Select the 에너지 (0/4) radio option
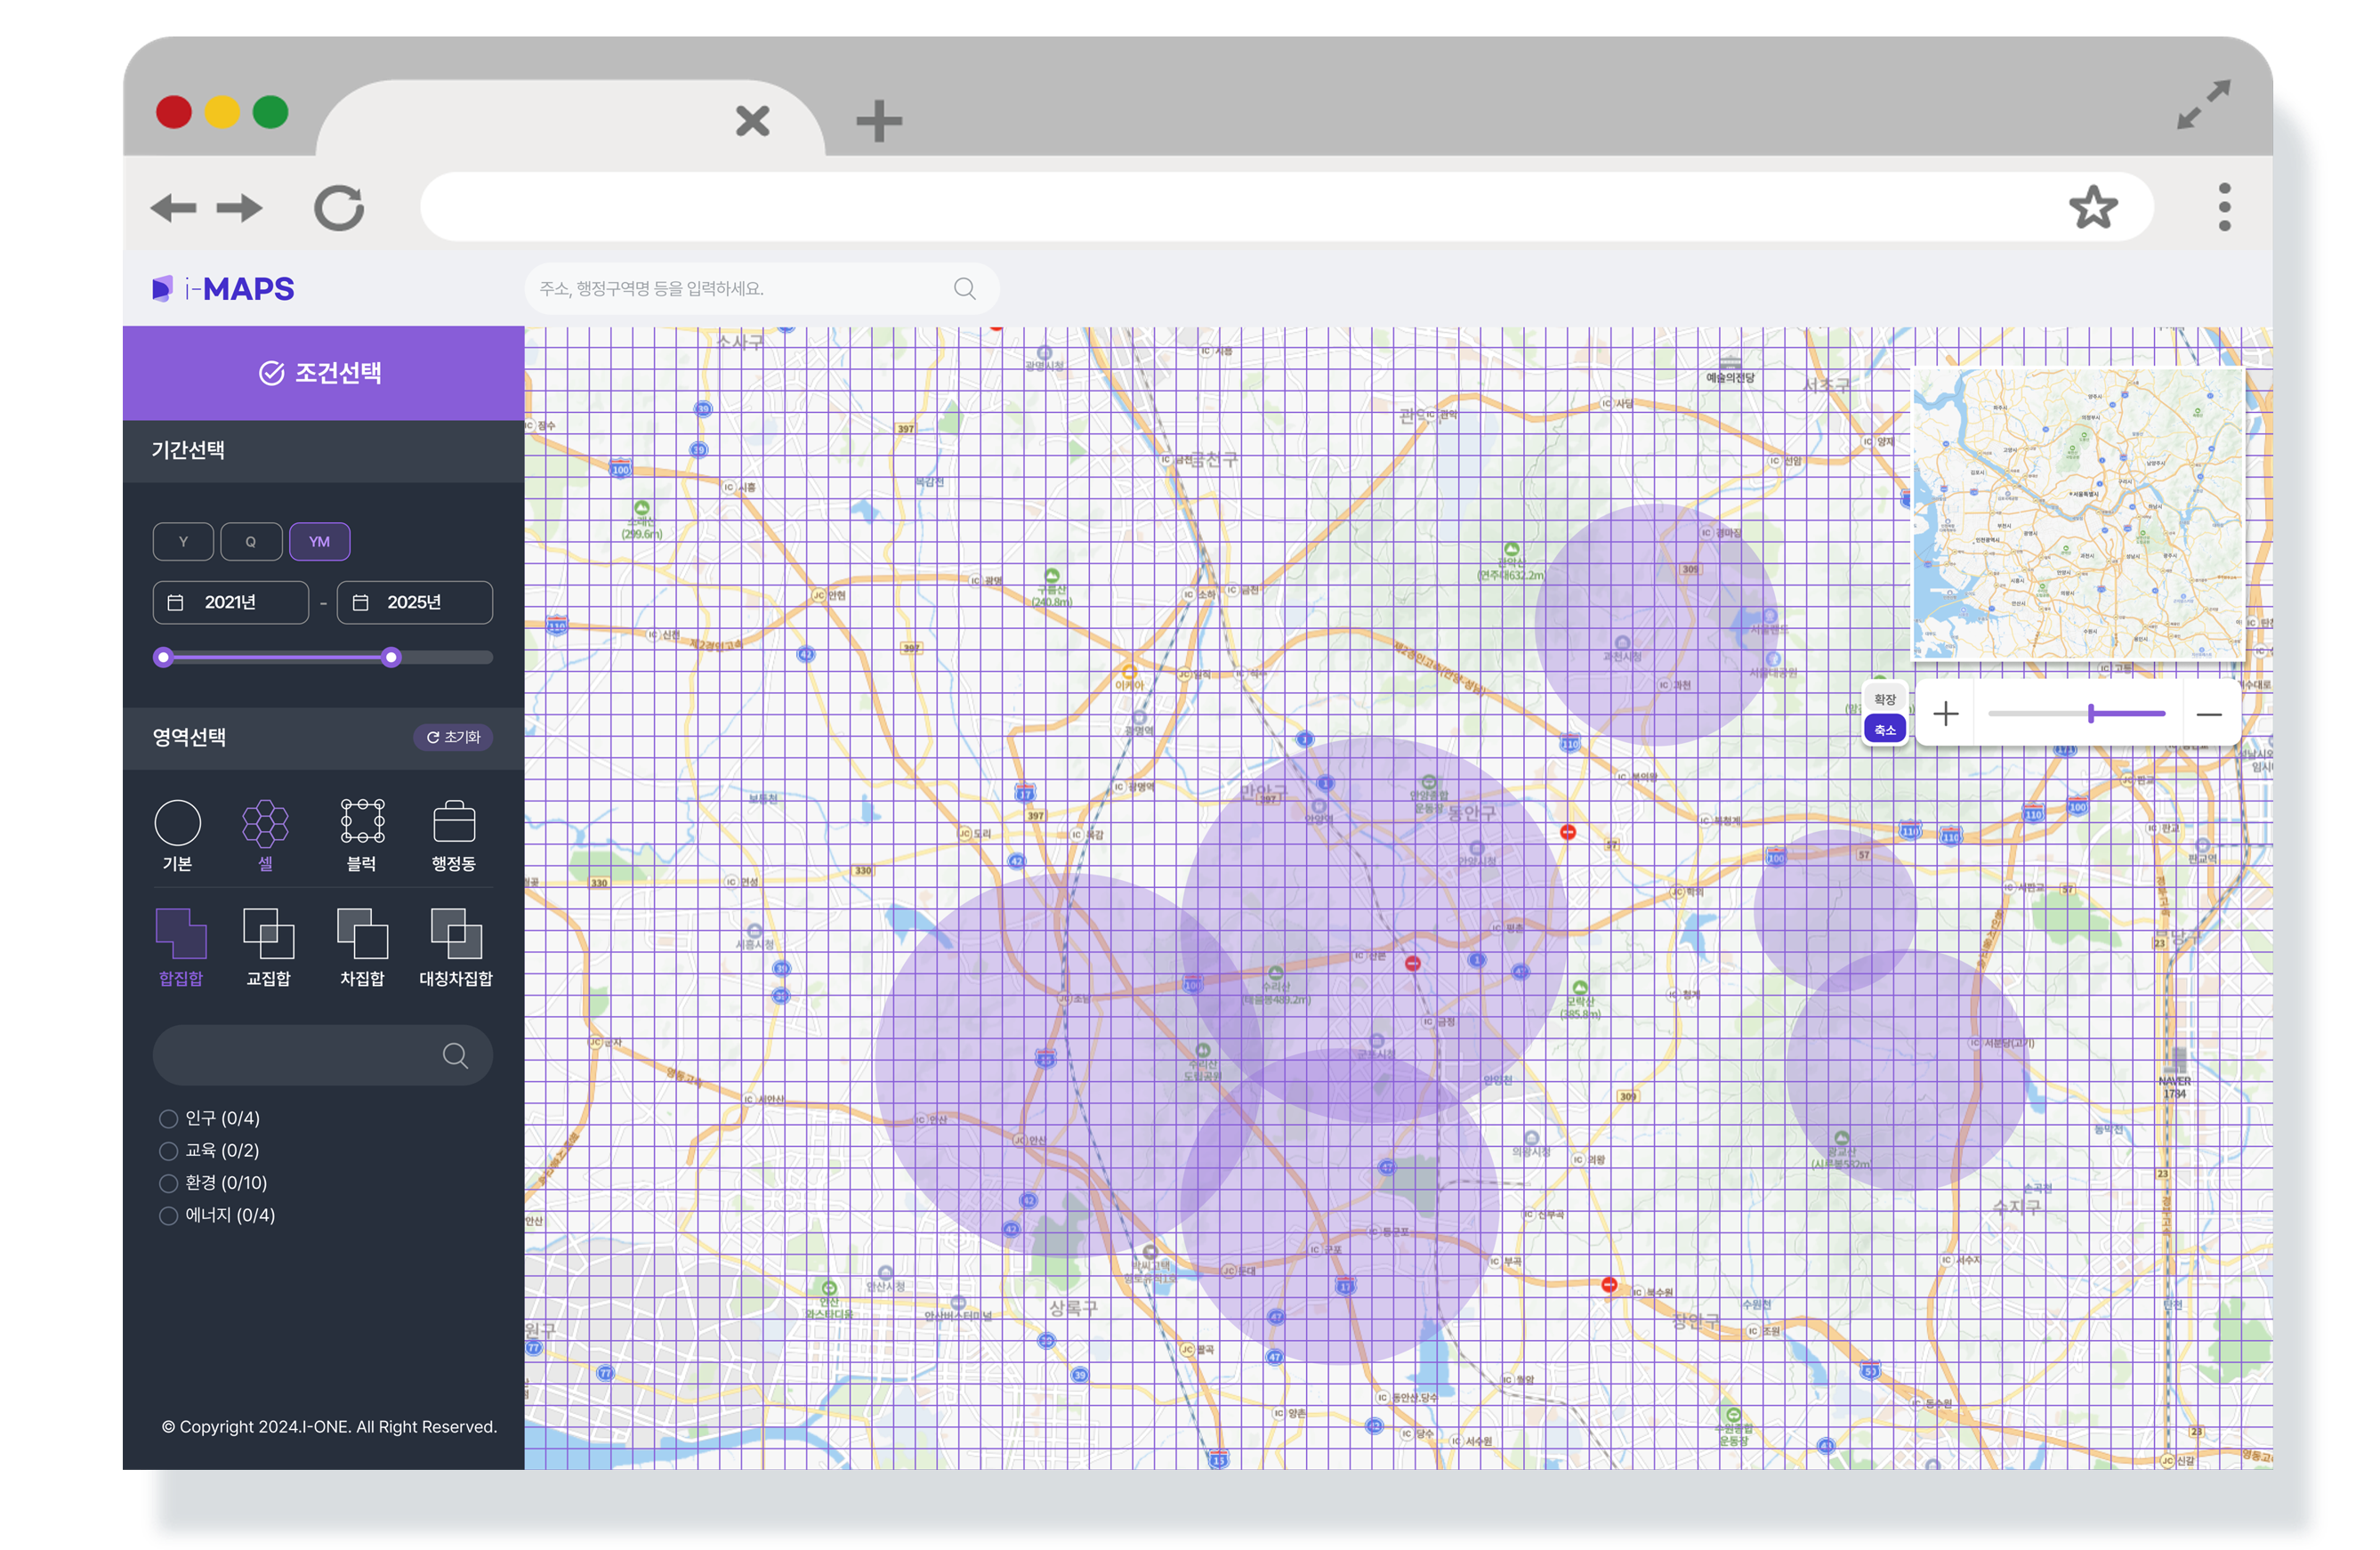2380x1550 pixels. pos(168,1215)
